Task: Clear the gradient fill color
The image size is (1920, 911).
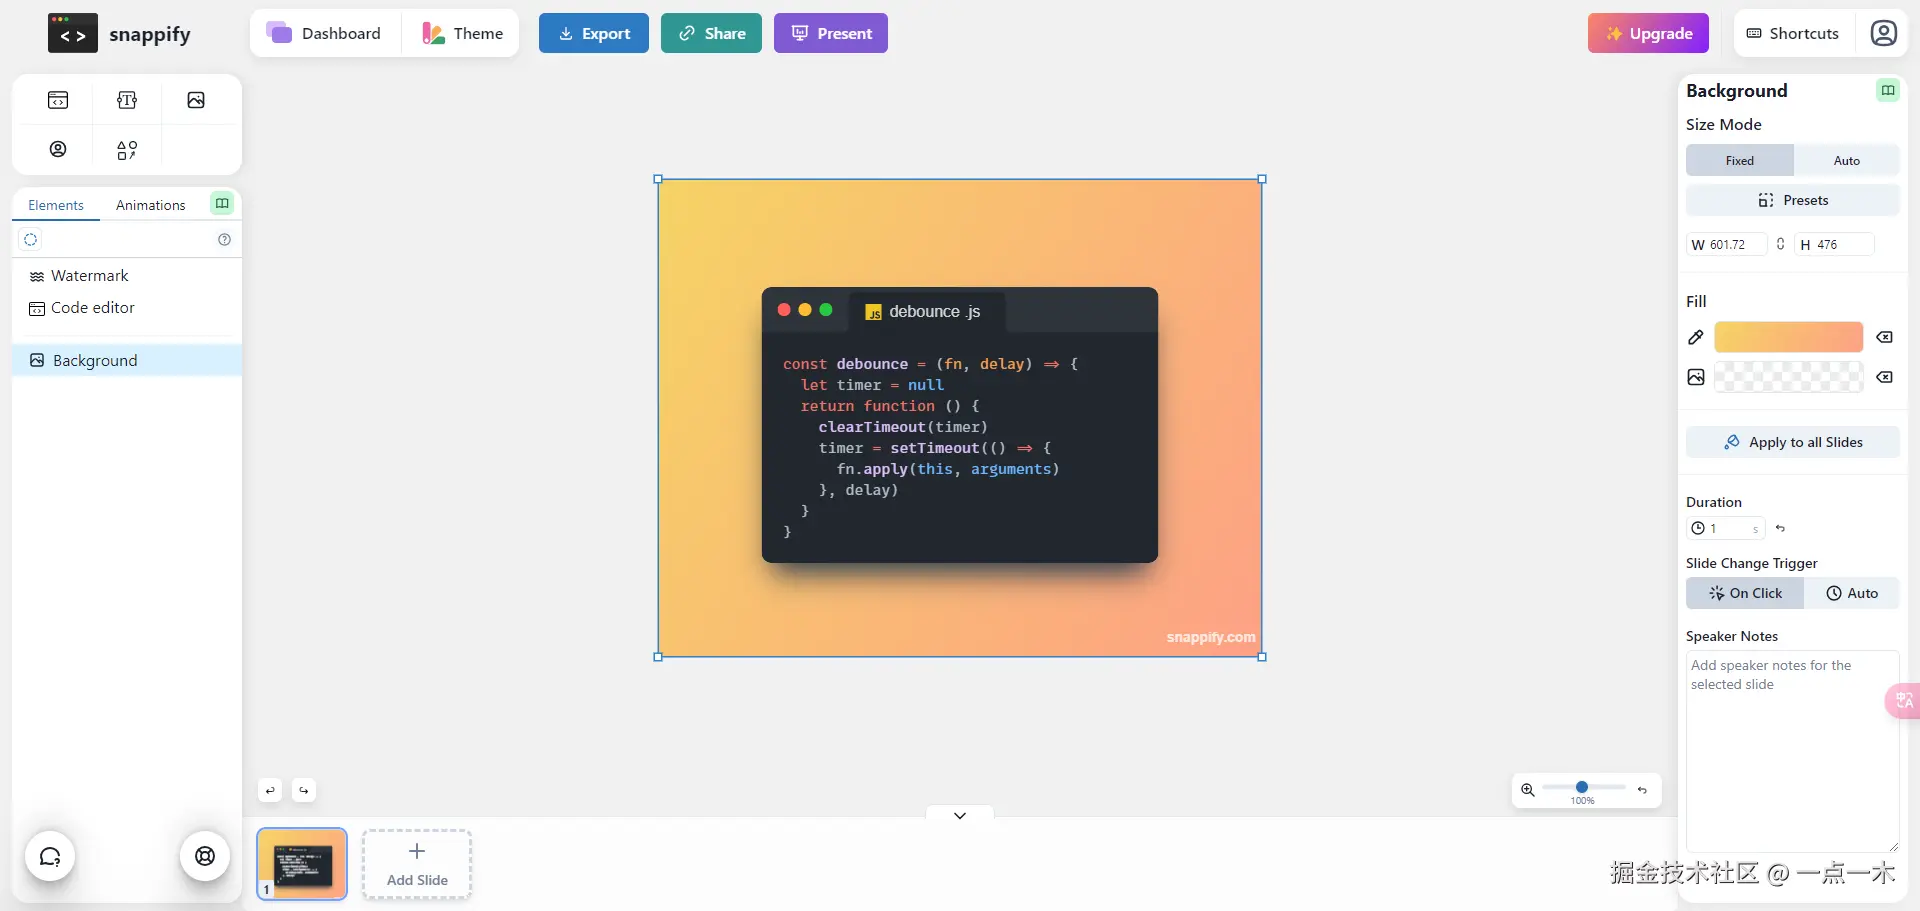Action: pos(1885,337)
